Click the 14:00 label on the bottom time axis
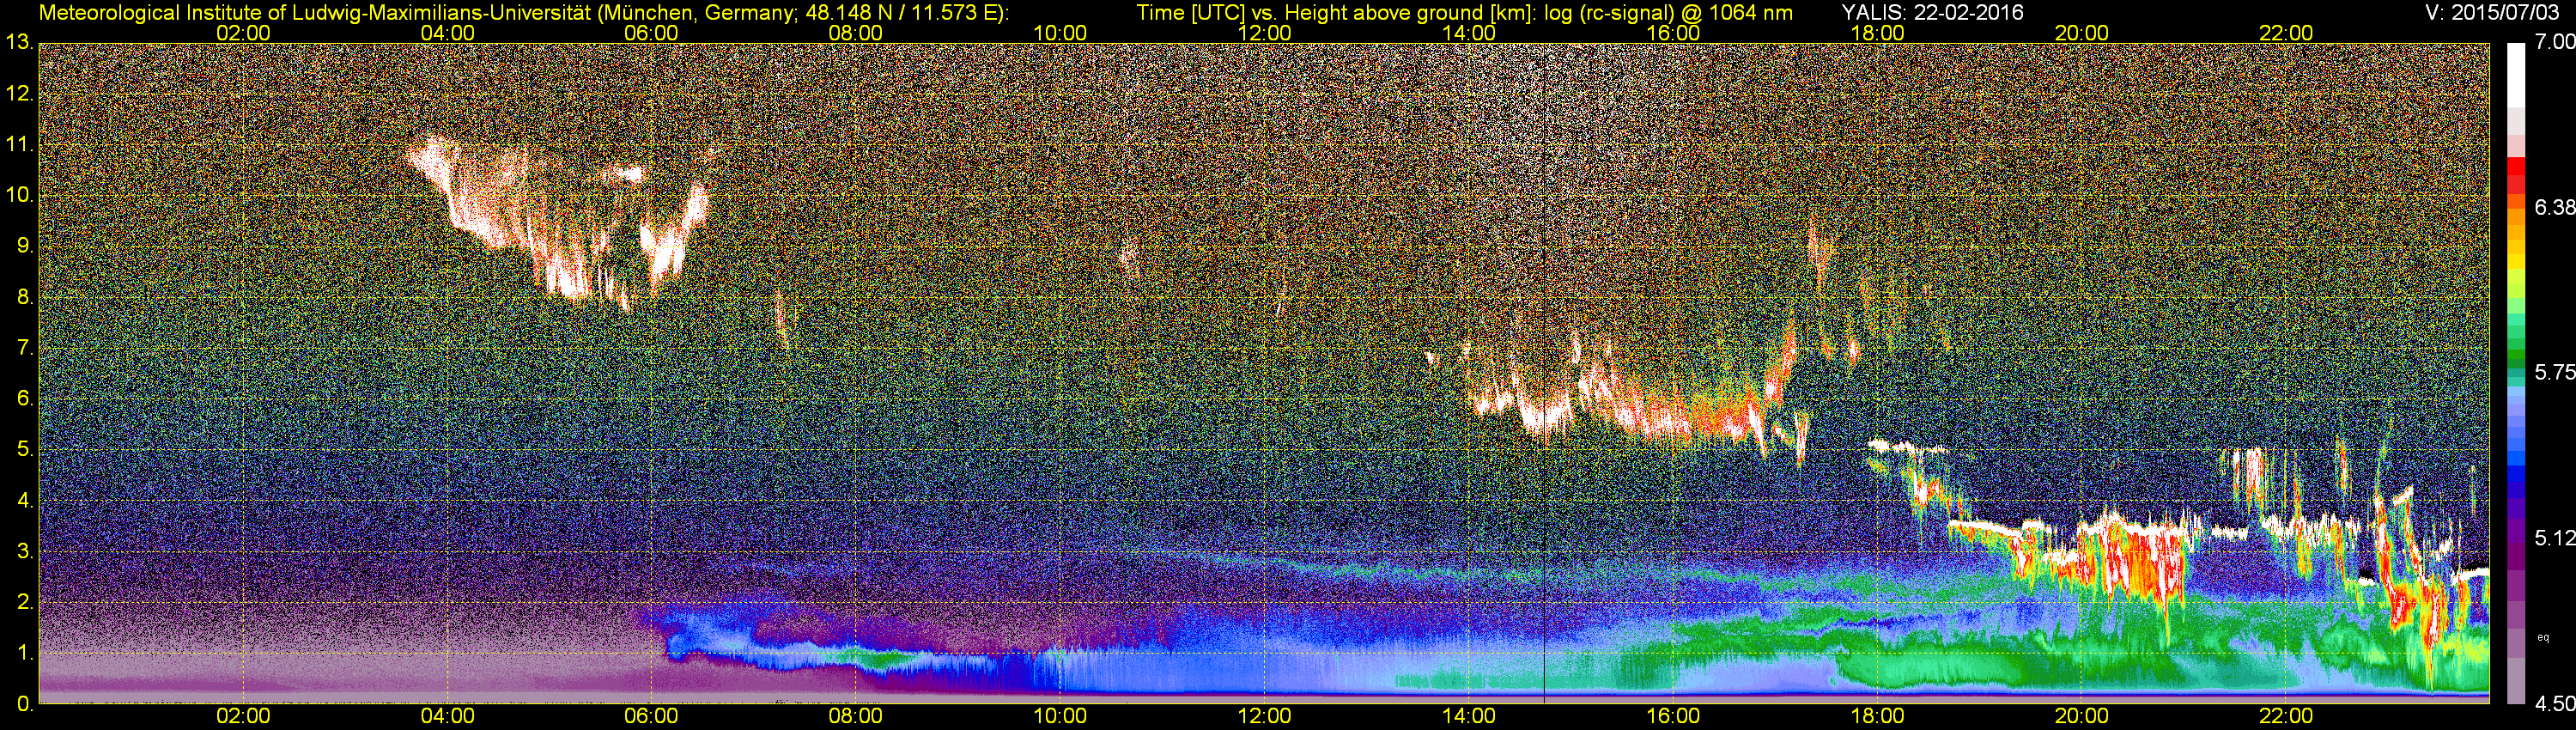The image size is (2576, 730). click(x=1469, y=717)
